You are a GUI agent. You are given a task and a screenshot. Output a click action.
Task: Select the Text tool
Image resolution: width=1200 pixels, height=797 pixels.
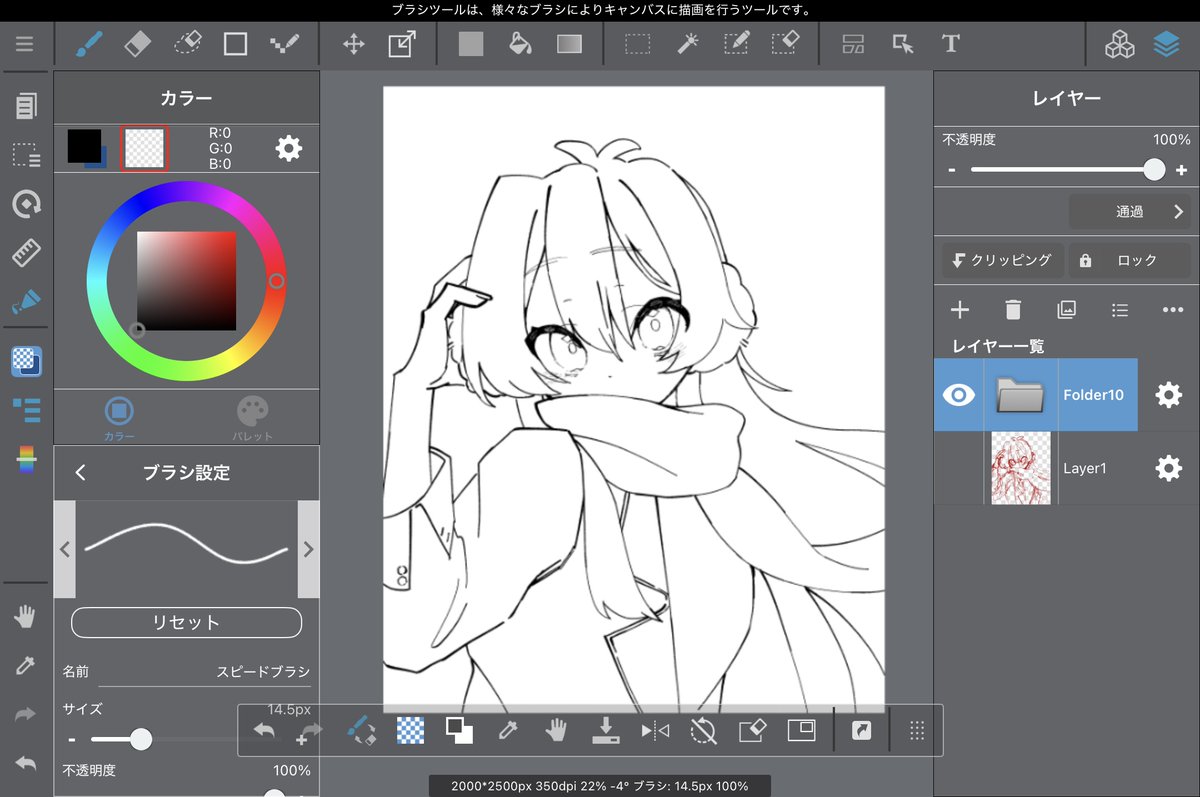coord(951,44)
